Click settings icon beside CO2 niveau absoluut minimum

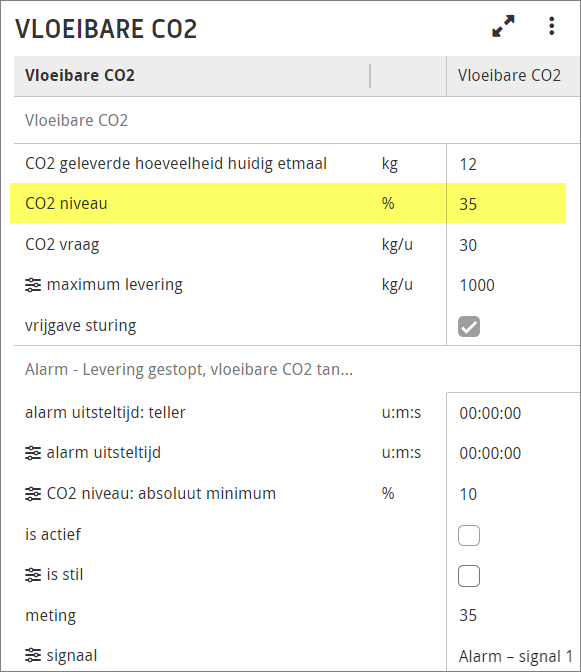click(x=33, y=494)
